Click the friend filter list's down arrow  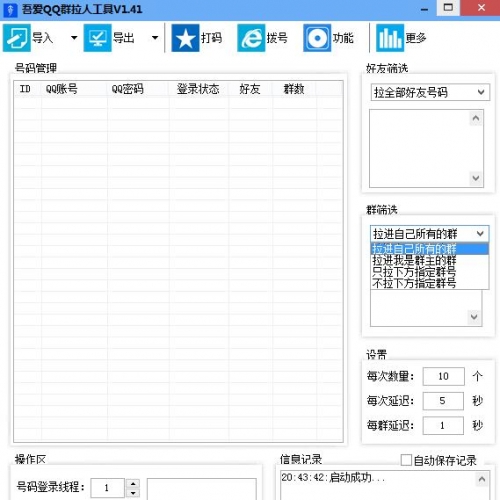[x=476, y=178]
